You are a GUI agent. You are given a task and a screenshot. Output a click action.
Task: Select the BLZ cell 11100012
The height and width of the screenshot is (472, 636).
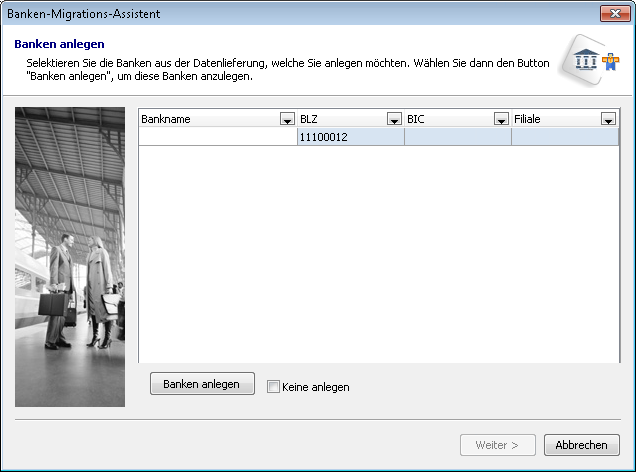click(x=350, y=137)
